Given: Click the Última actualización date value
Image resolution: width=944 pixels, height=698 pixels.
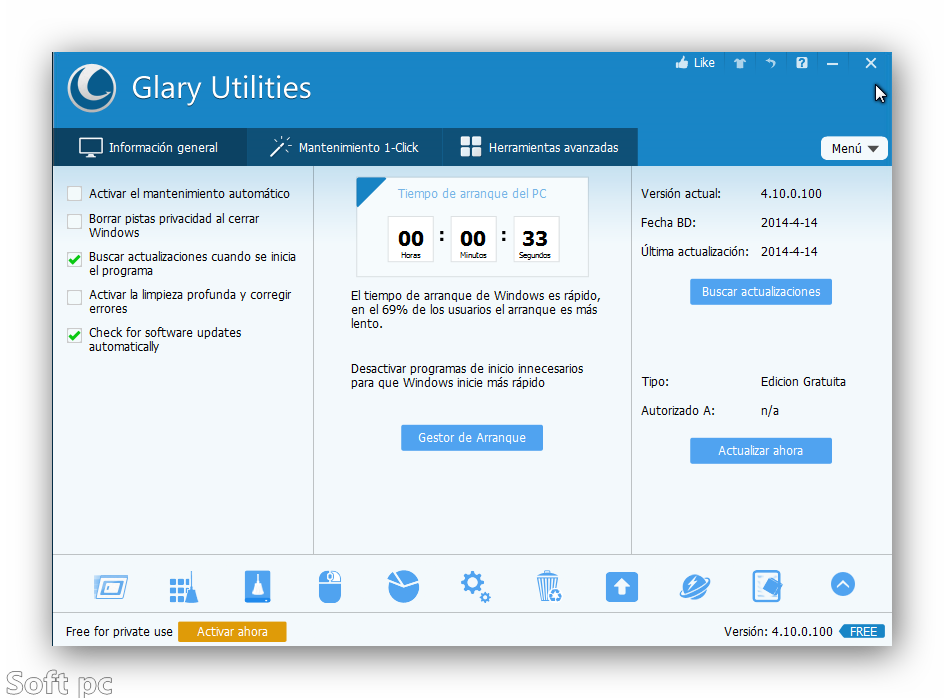Looking at the screenshot, I should coord(789,251).
